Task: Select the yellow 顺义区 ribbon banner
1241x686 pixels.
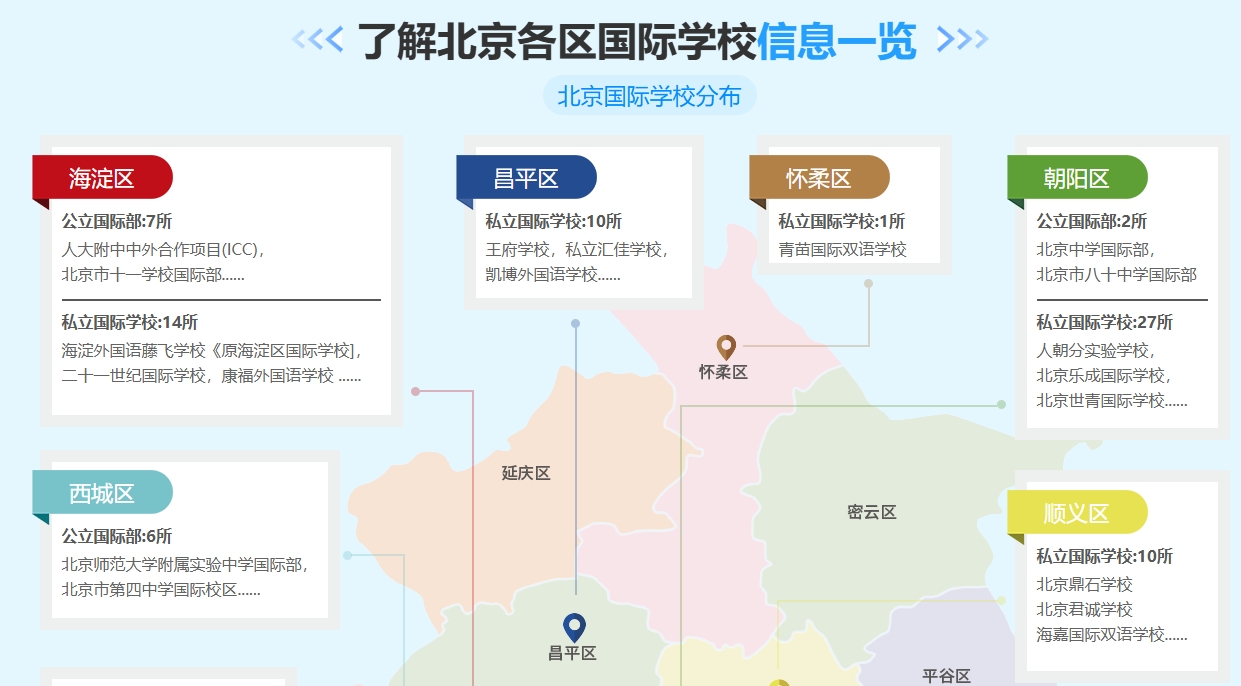Action: click(x=1074, y=513)
